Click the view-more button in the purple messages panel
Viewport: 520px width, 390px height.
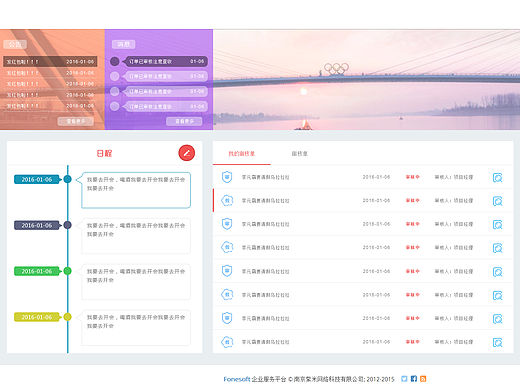click(184, 121)
